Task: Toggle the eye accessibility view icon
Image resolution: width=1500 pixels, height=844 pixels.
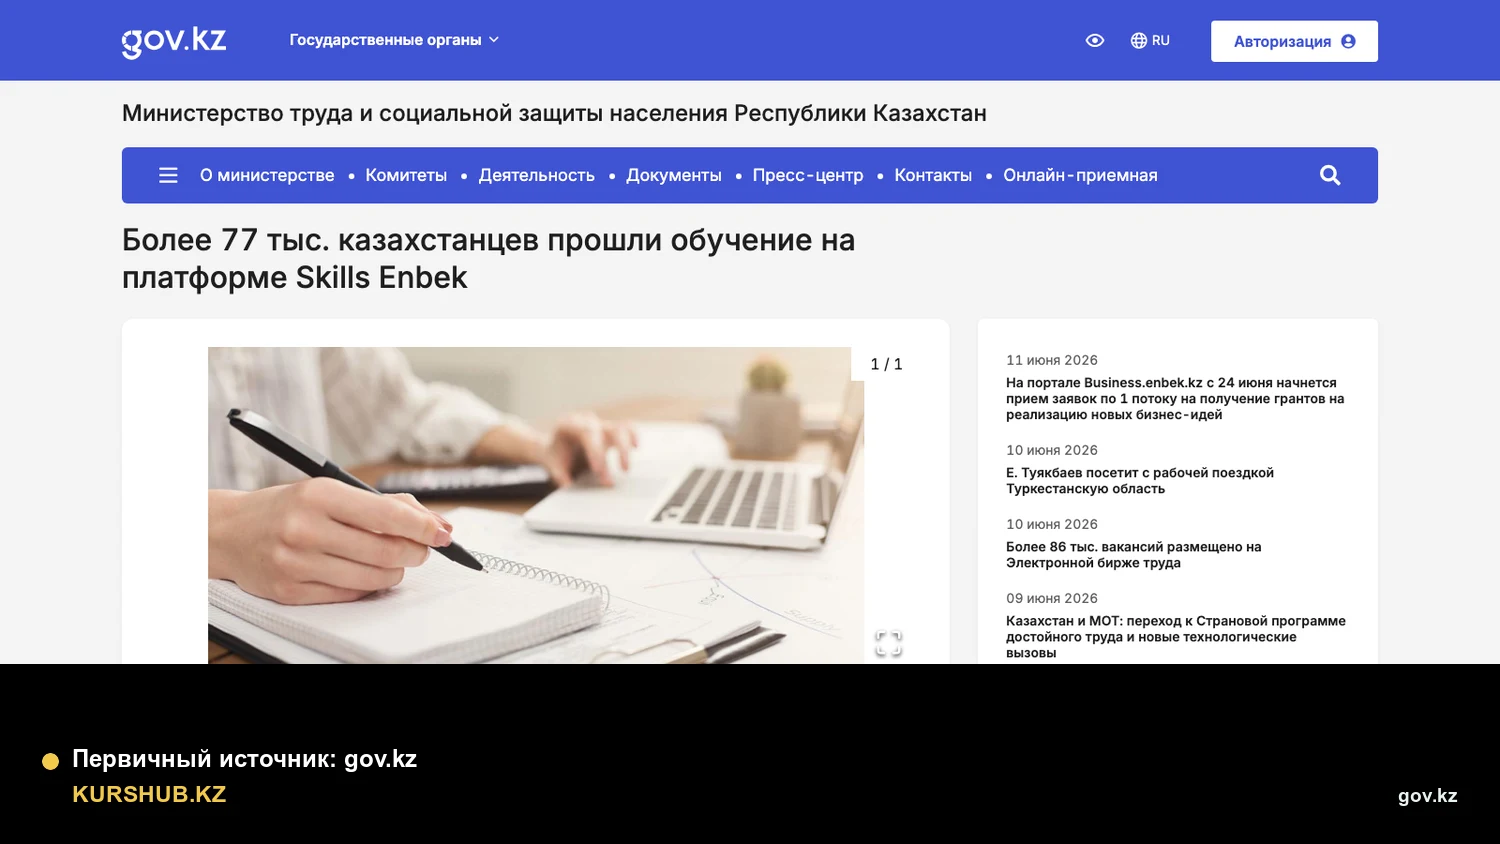Action: point(1095,41)
